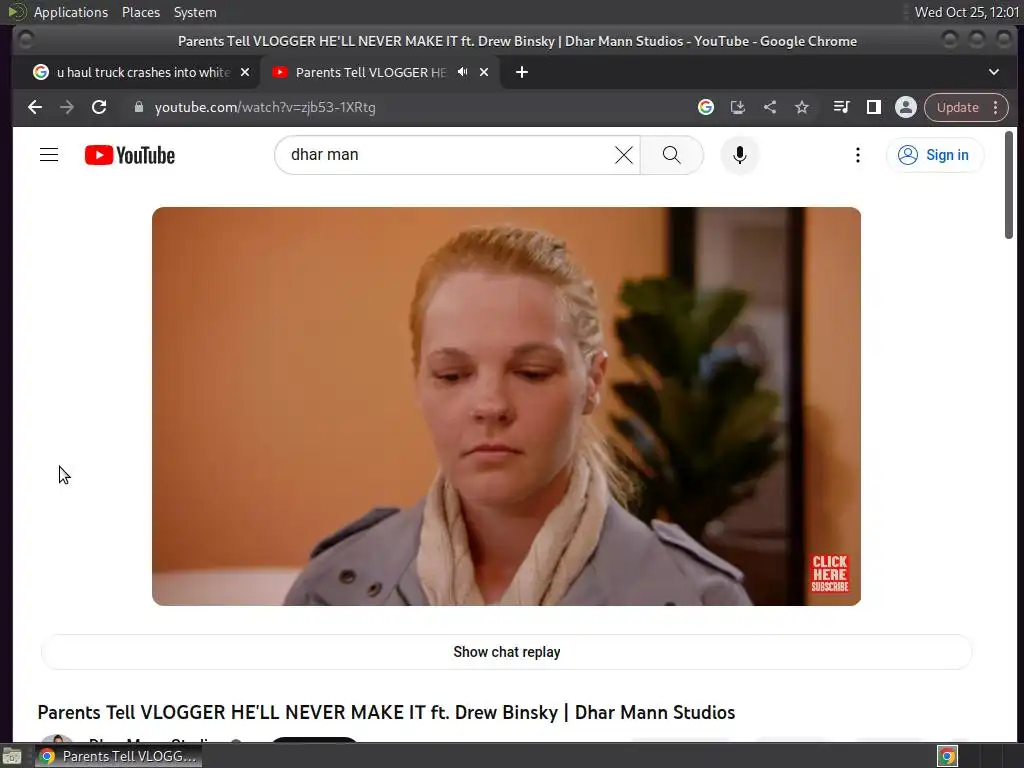Toggle the Chrome side panel
1024x768 pixels.
[873, 107]
